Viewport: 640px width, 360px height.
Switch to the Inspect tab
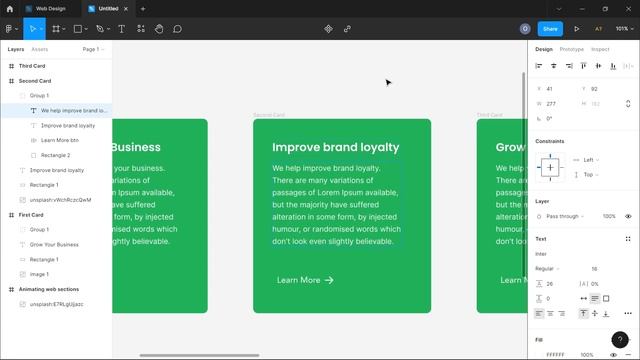[x=600, y=49]
